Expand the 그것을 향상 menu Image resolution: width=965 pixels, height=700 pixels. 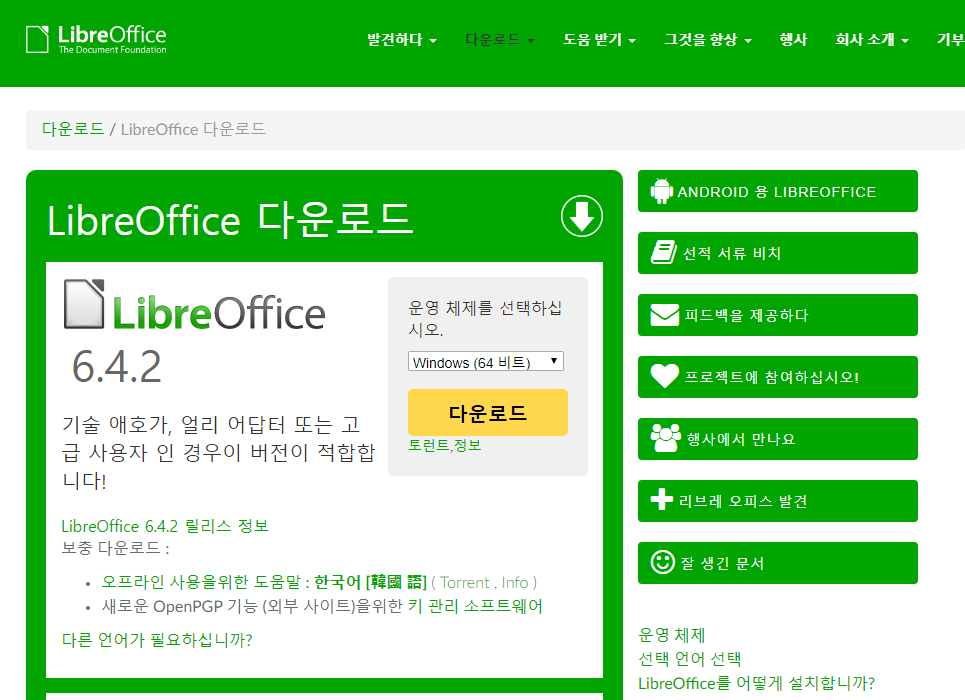[708, 39]
